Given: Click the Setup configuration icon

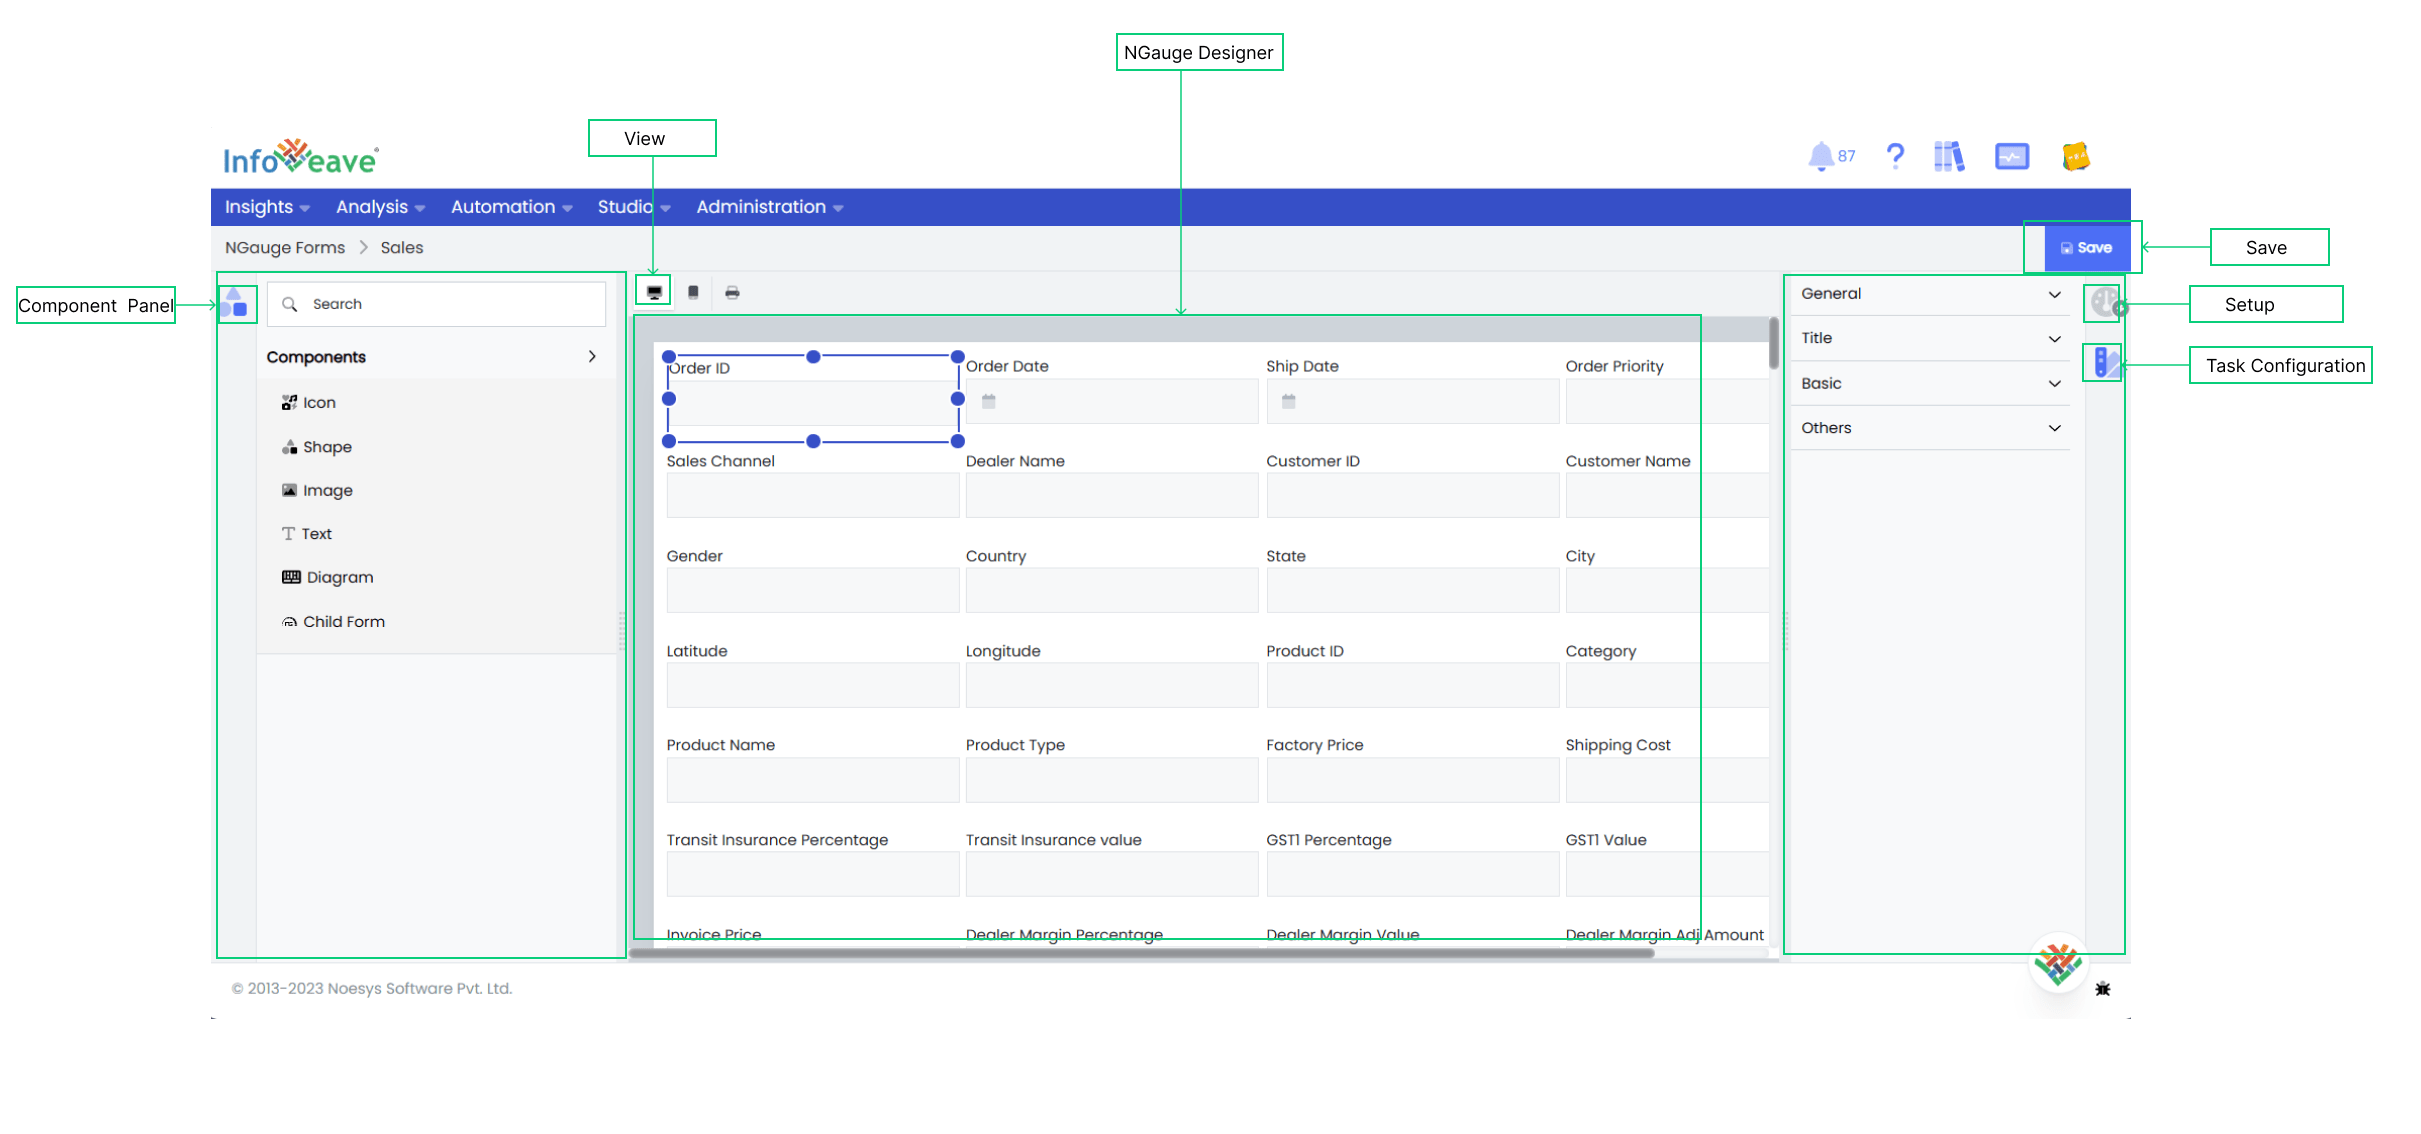Looking at the screenshot, I should (x=2103, y=306).
